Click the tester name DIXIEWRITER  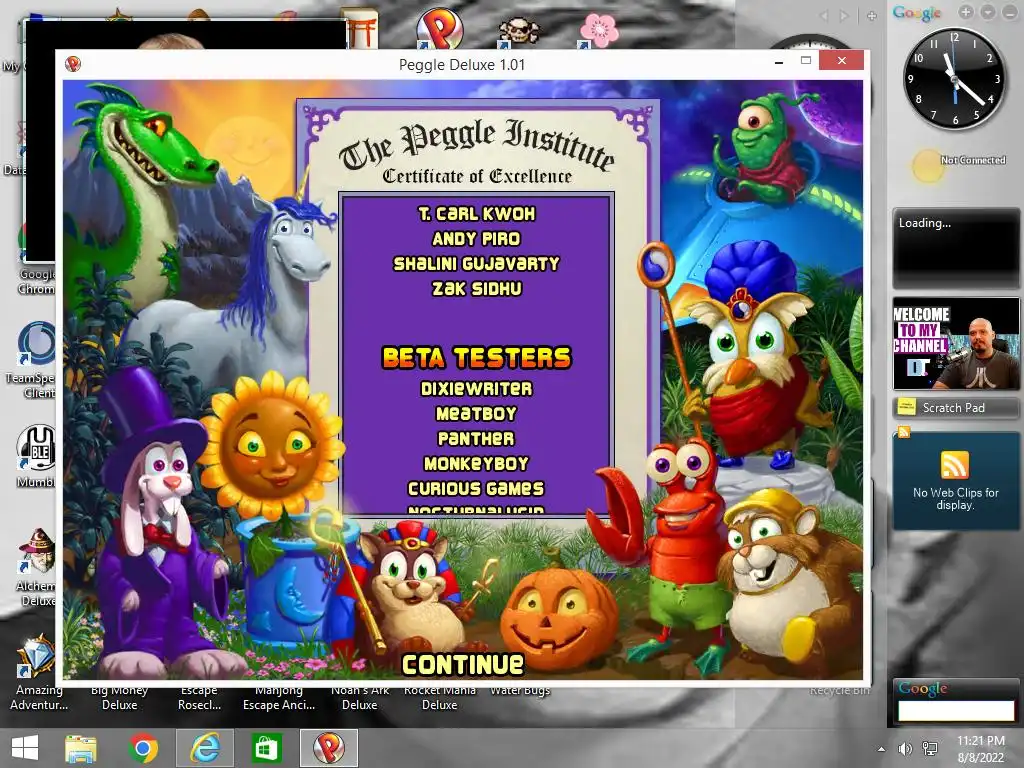point(476,389)
